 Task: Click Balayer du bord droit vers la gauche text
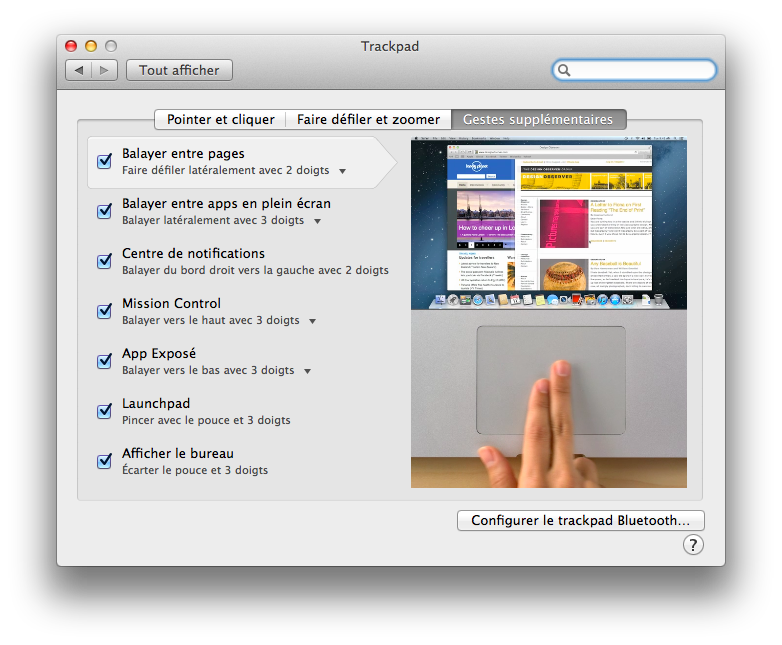click(255, 270)
